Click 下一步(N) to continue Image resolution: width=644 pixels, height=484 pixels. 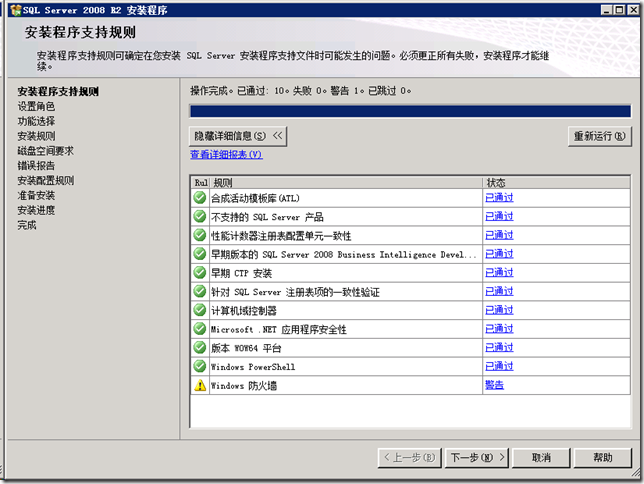(477, 458)
